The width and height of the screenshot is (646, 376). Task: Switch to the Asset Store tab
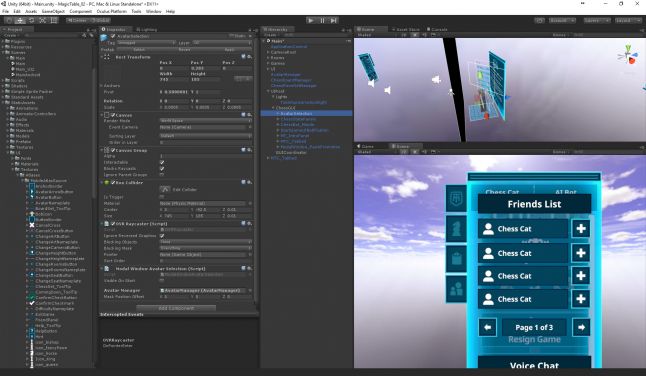(405, 30)
